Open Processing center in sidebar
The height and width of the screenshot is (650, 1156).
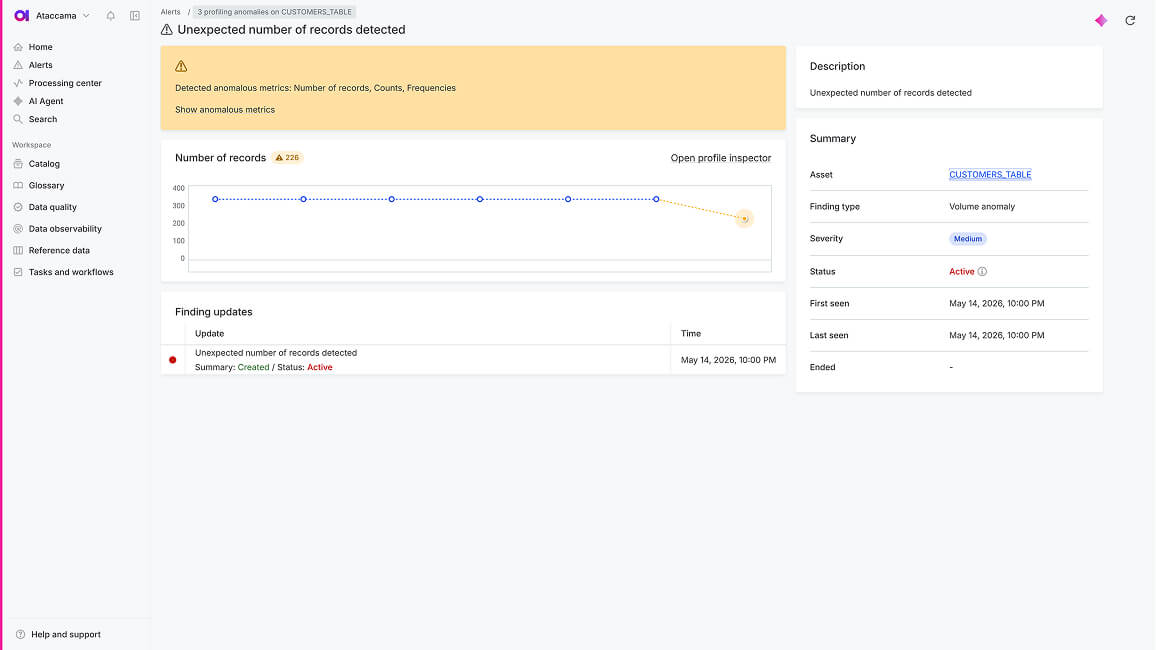click(x=65, y=83)
